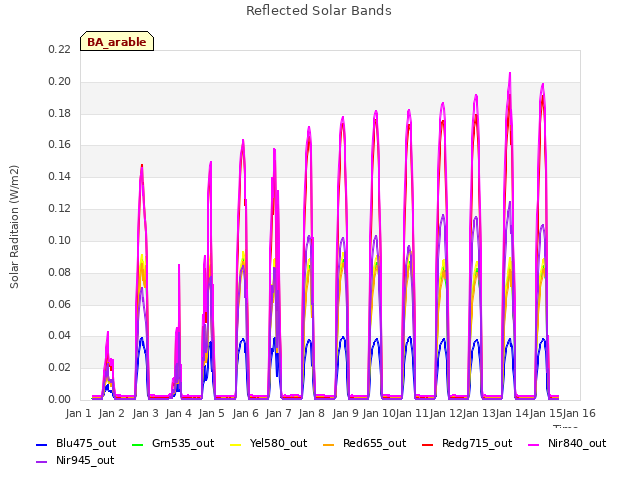This screenshot has width=640, height=480.
Task: Click yellow color marker for Yel580_out
Action: (236, 444)
